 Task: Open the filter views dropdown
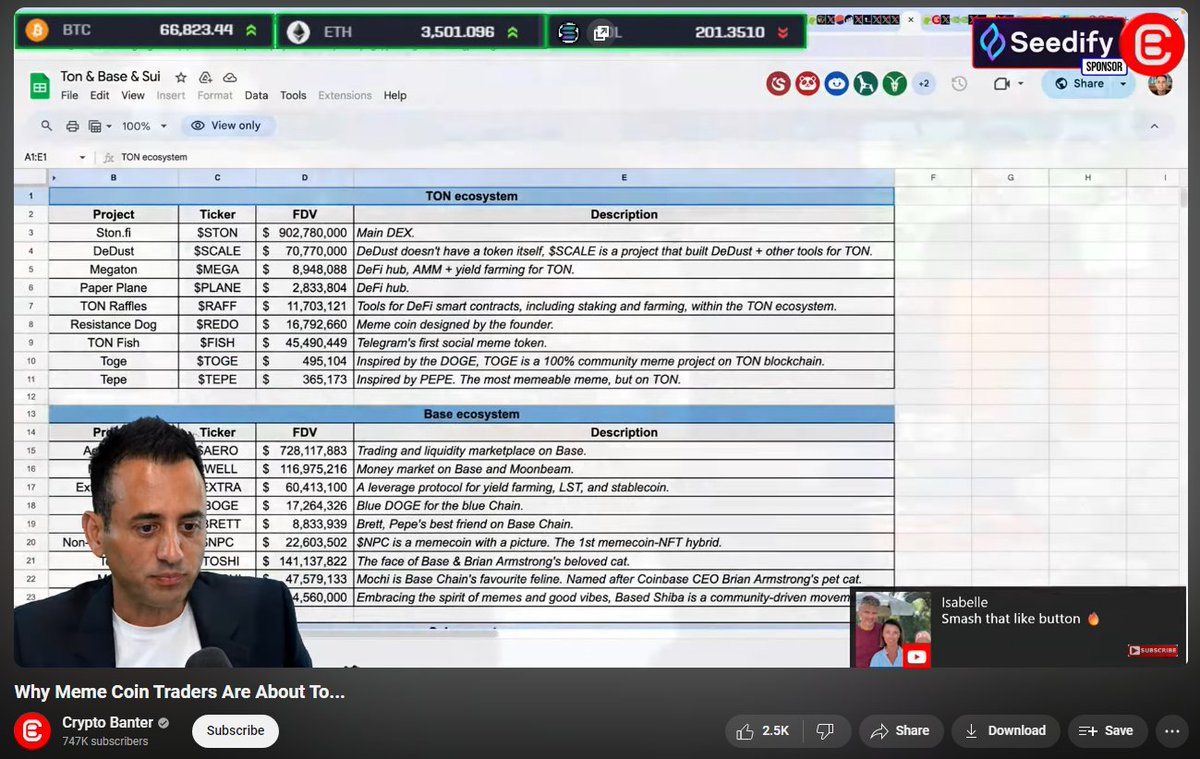(x=100, y=126)
